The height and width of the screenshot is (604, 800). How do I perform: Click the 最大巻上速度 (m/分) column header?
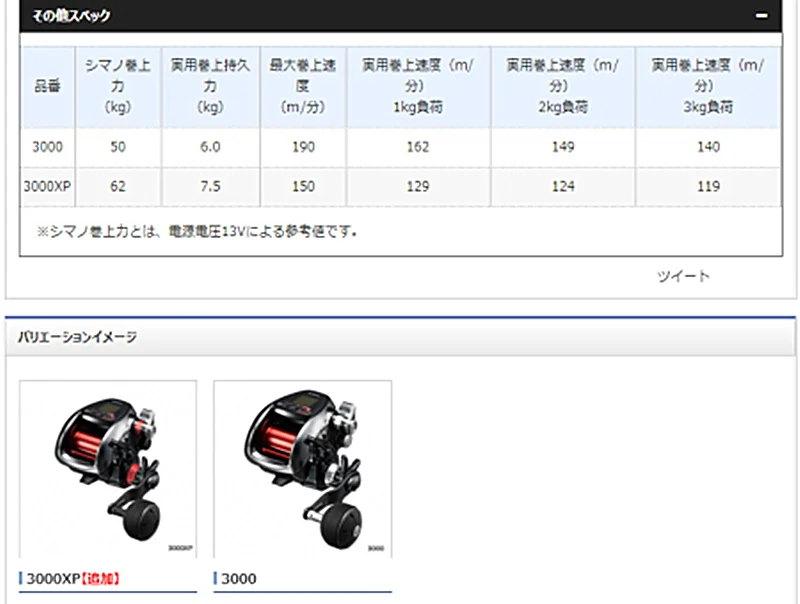point(303,87)
